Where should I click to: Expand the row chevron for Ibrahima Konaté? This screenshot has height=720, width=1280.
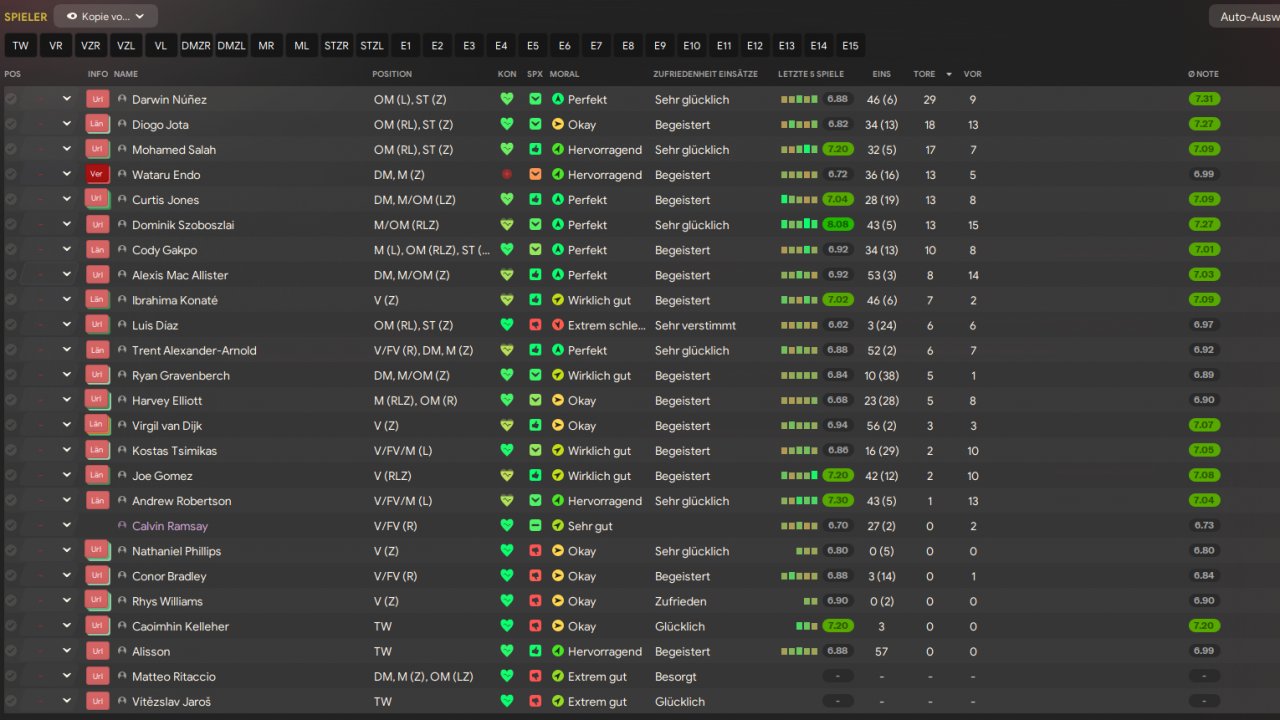tap(67, 300)
